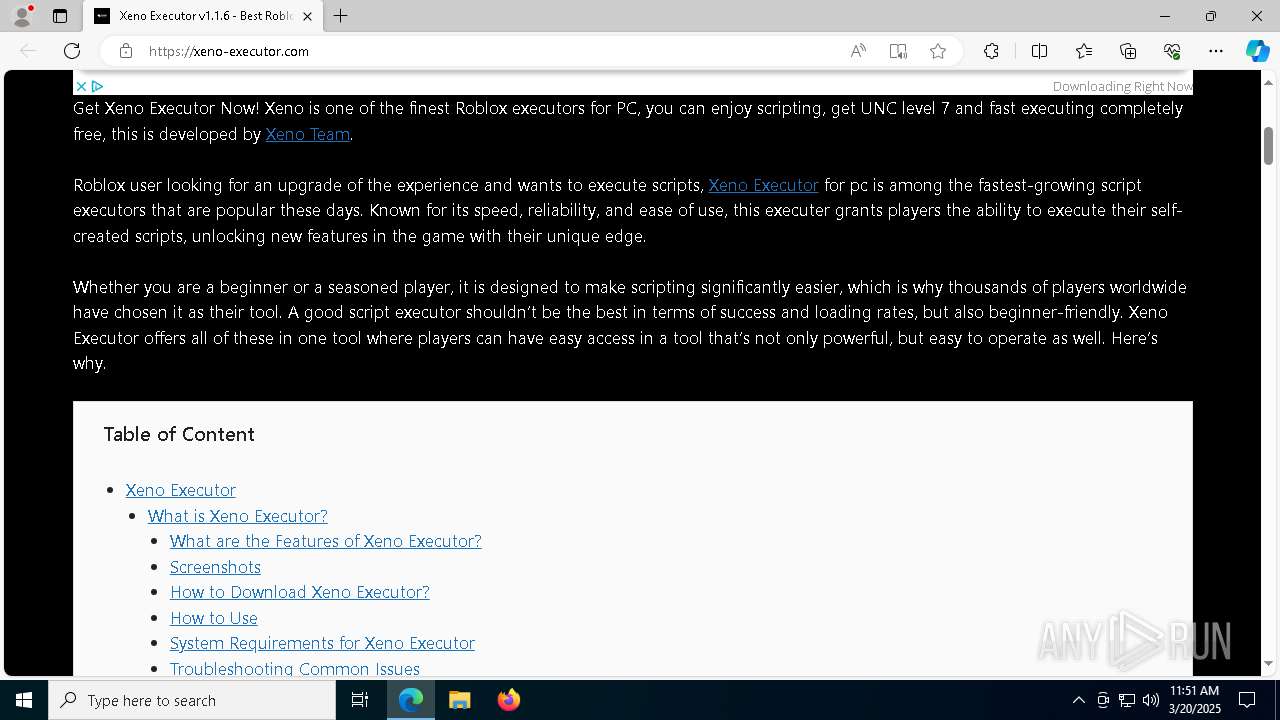Screen dimensions: 1280x720
Task: Open the Favorites list icon
Action: (1084, 51)
